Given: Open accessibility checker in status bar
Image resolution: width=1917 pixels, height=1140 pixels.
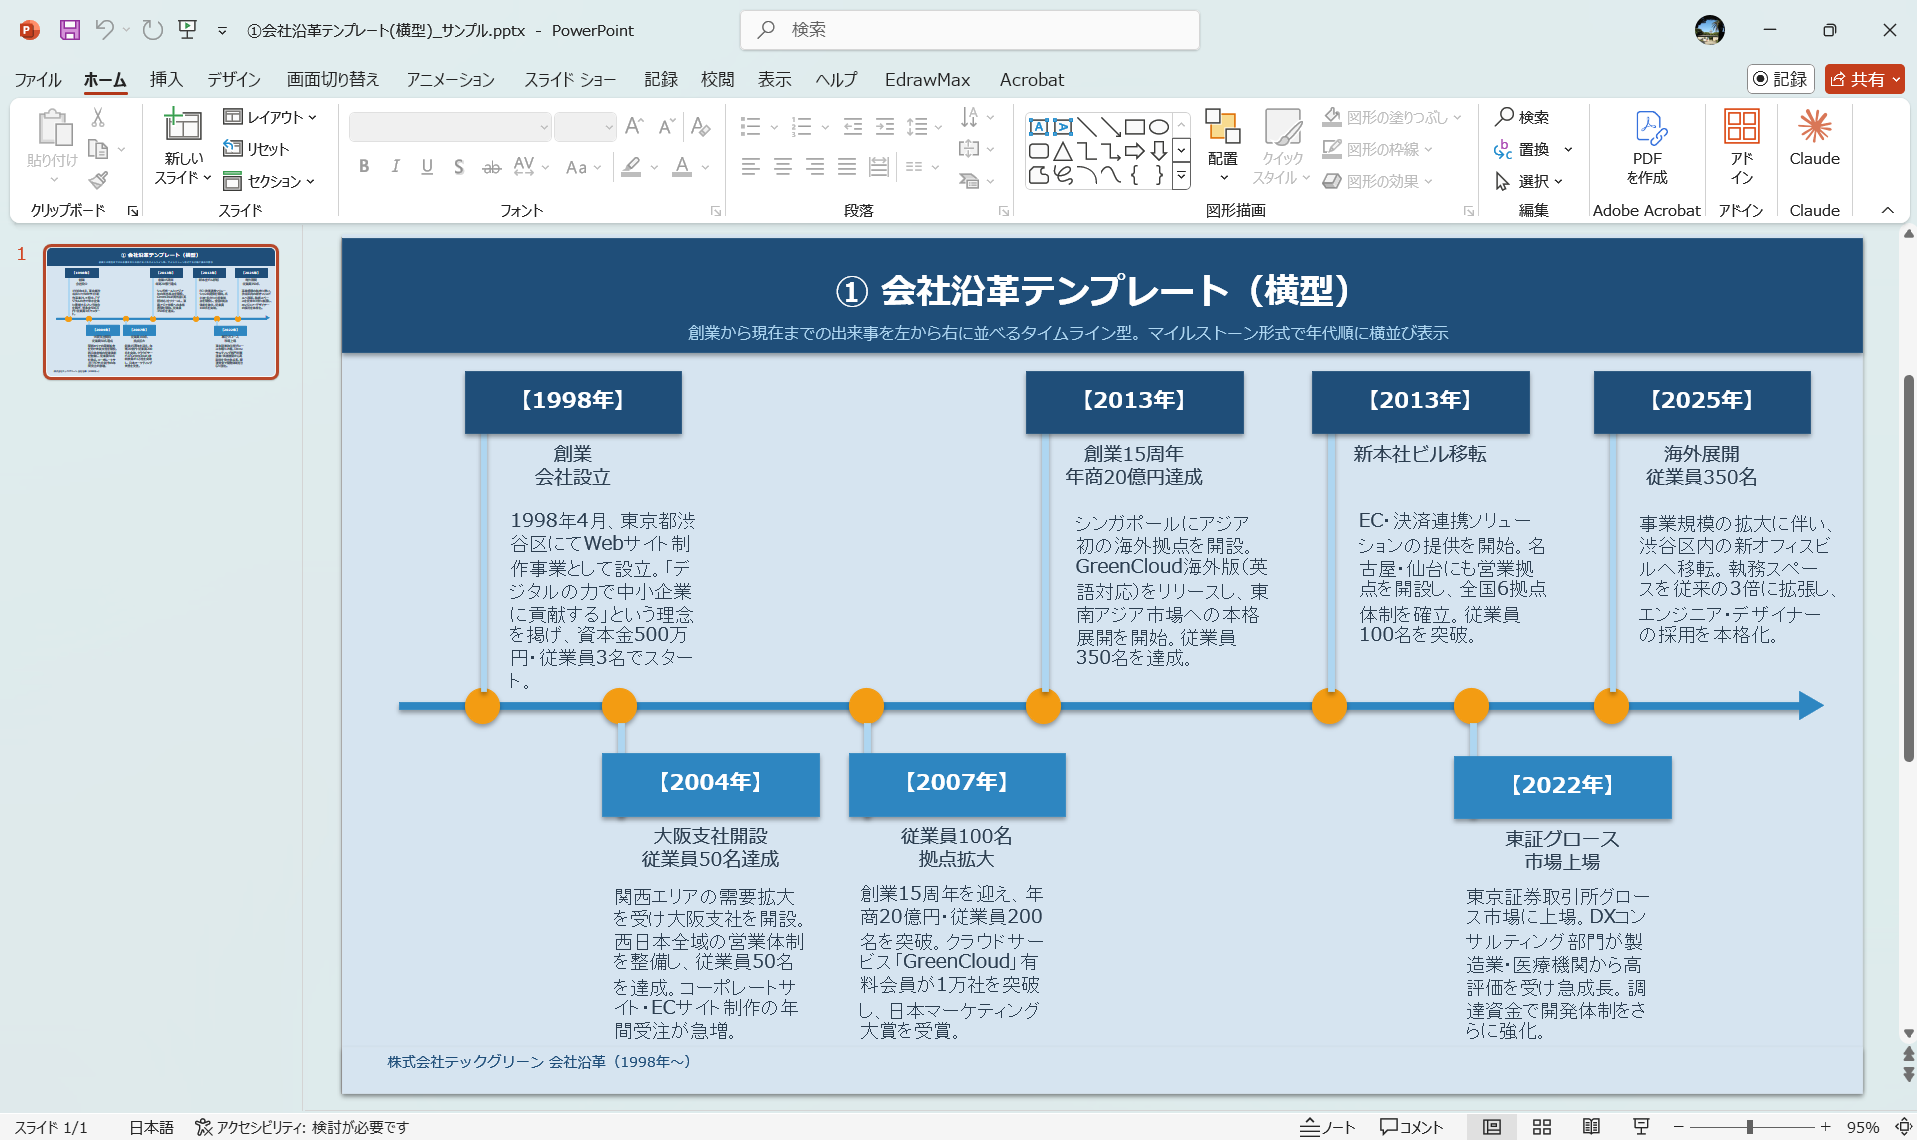Looking at the screenshot, I should pyautogui.click(x=302, y=1127).
